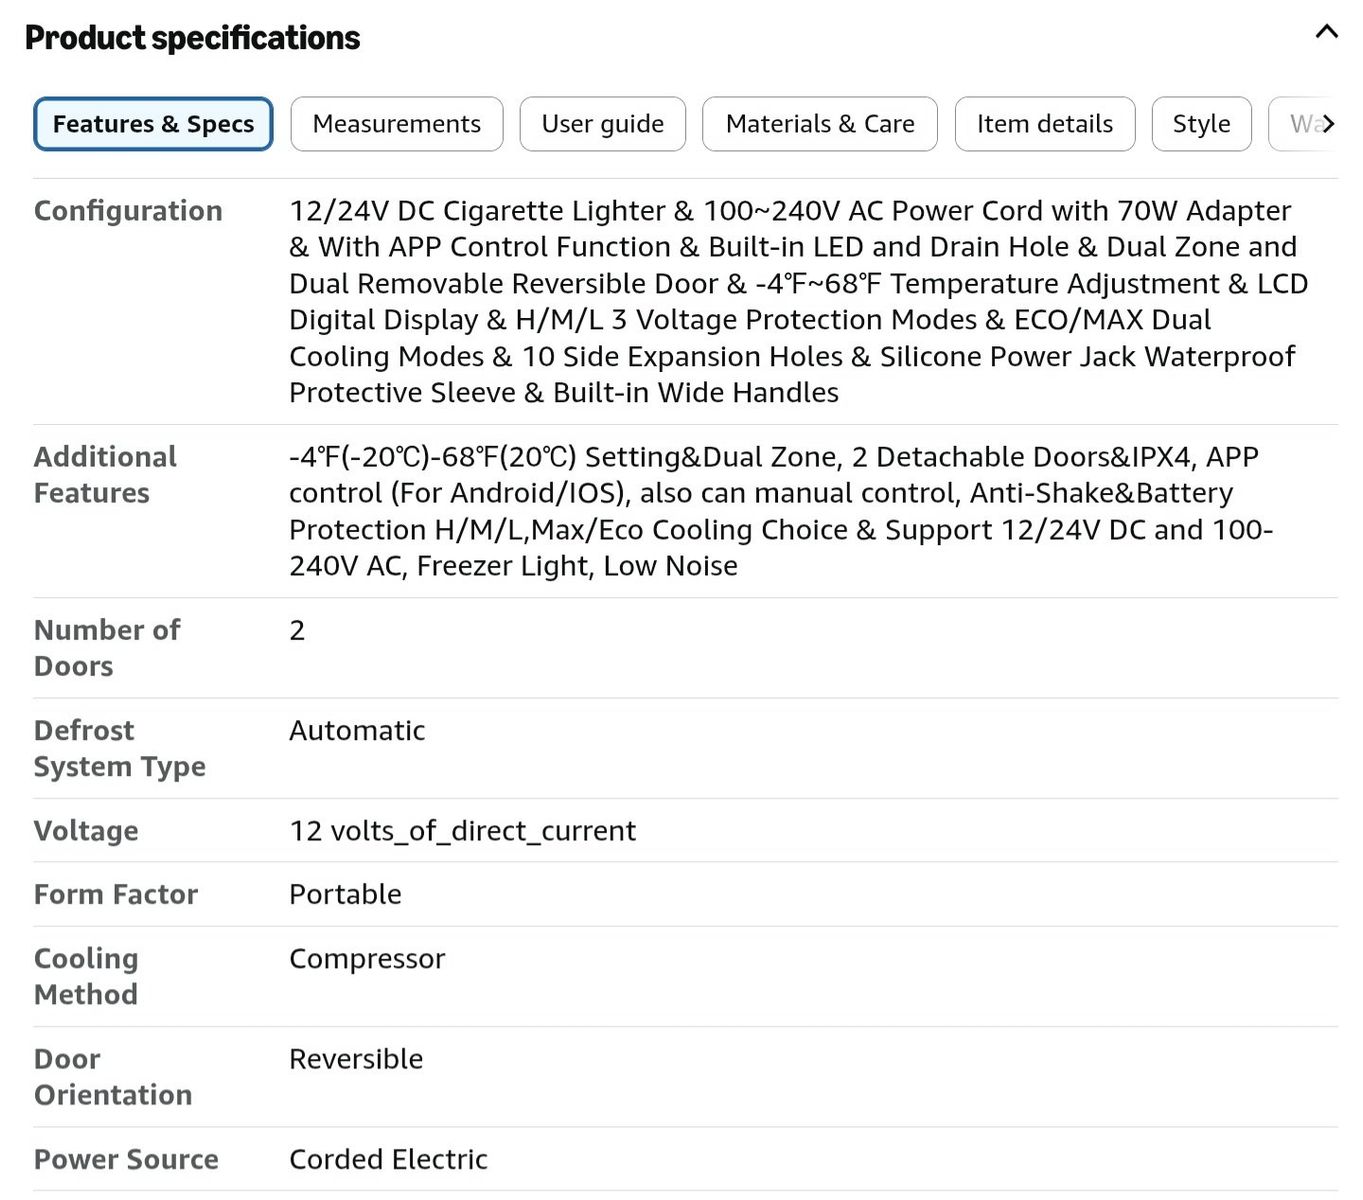This screenshot has width=1363, height=1200.
Task: Click the right arrow to show more tabs
Action: pyautogui.click(x=1328, y=124)
